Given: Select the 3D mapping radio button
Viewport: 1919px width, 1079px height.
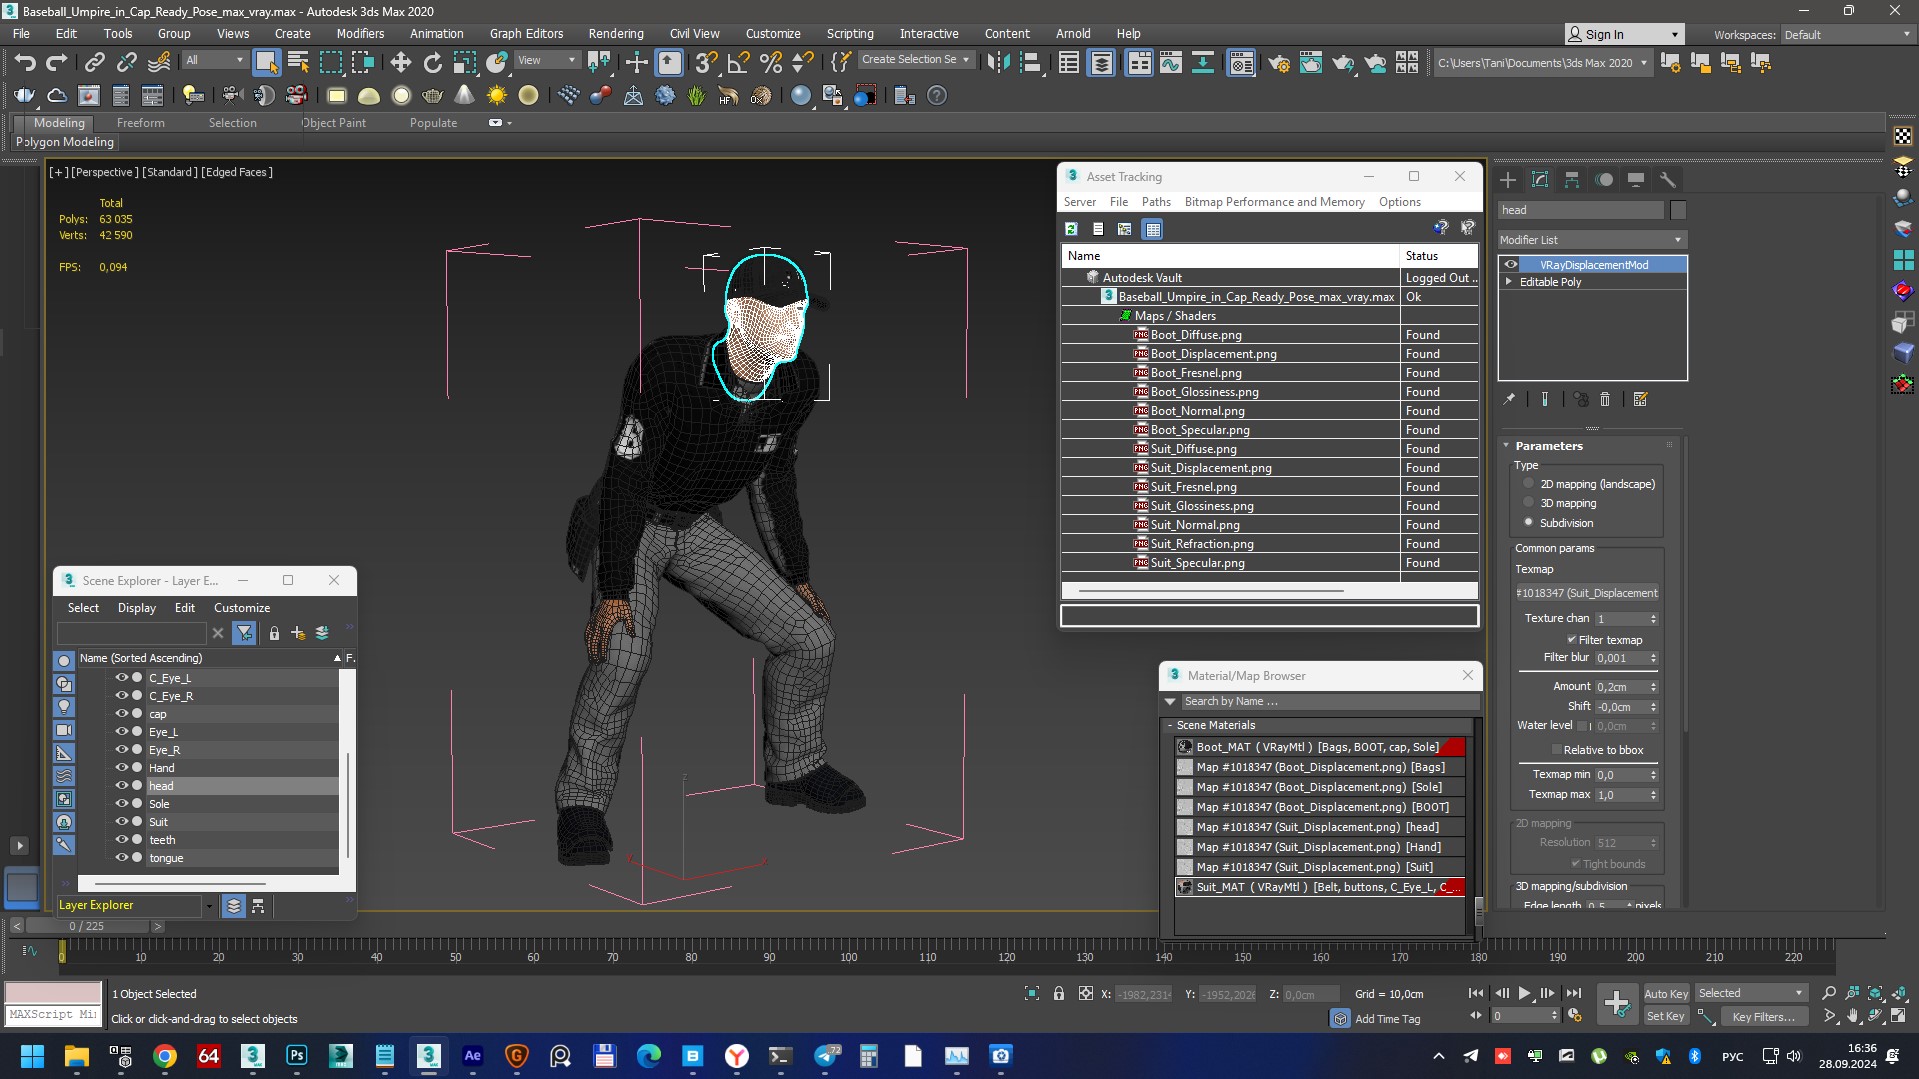Looking at the screenshot, I should coord(1528,503).
